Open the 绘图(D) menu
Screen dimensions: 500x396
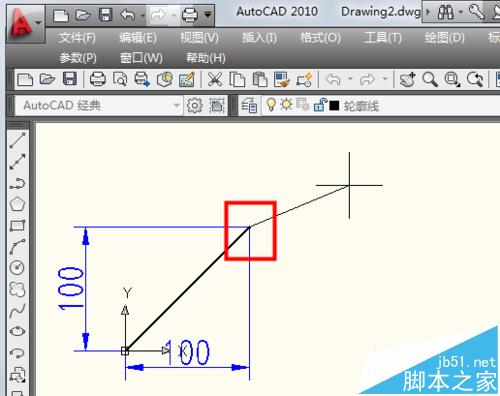[x=444, y=38]
